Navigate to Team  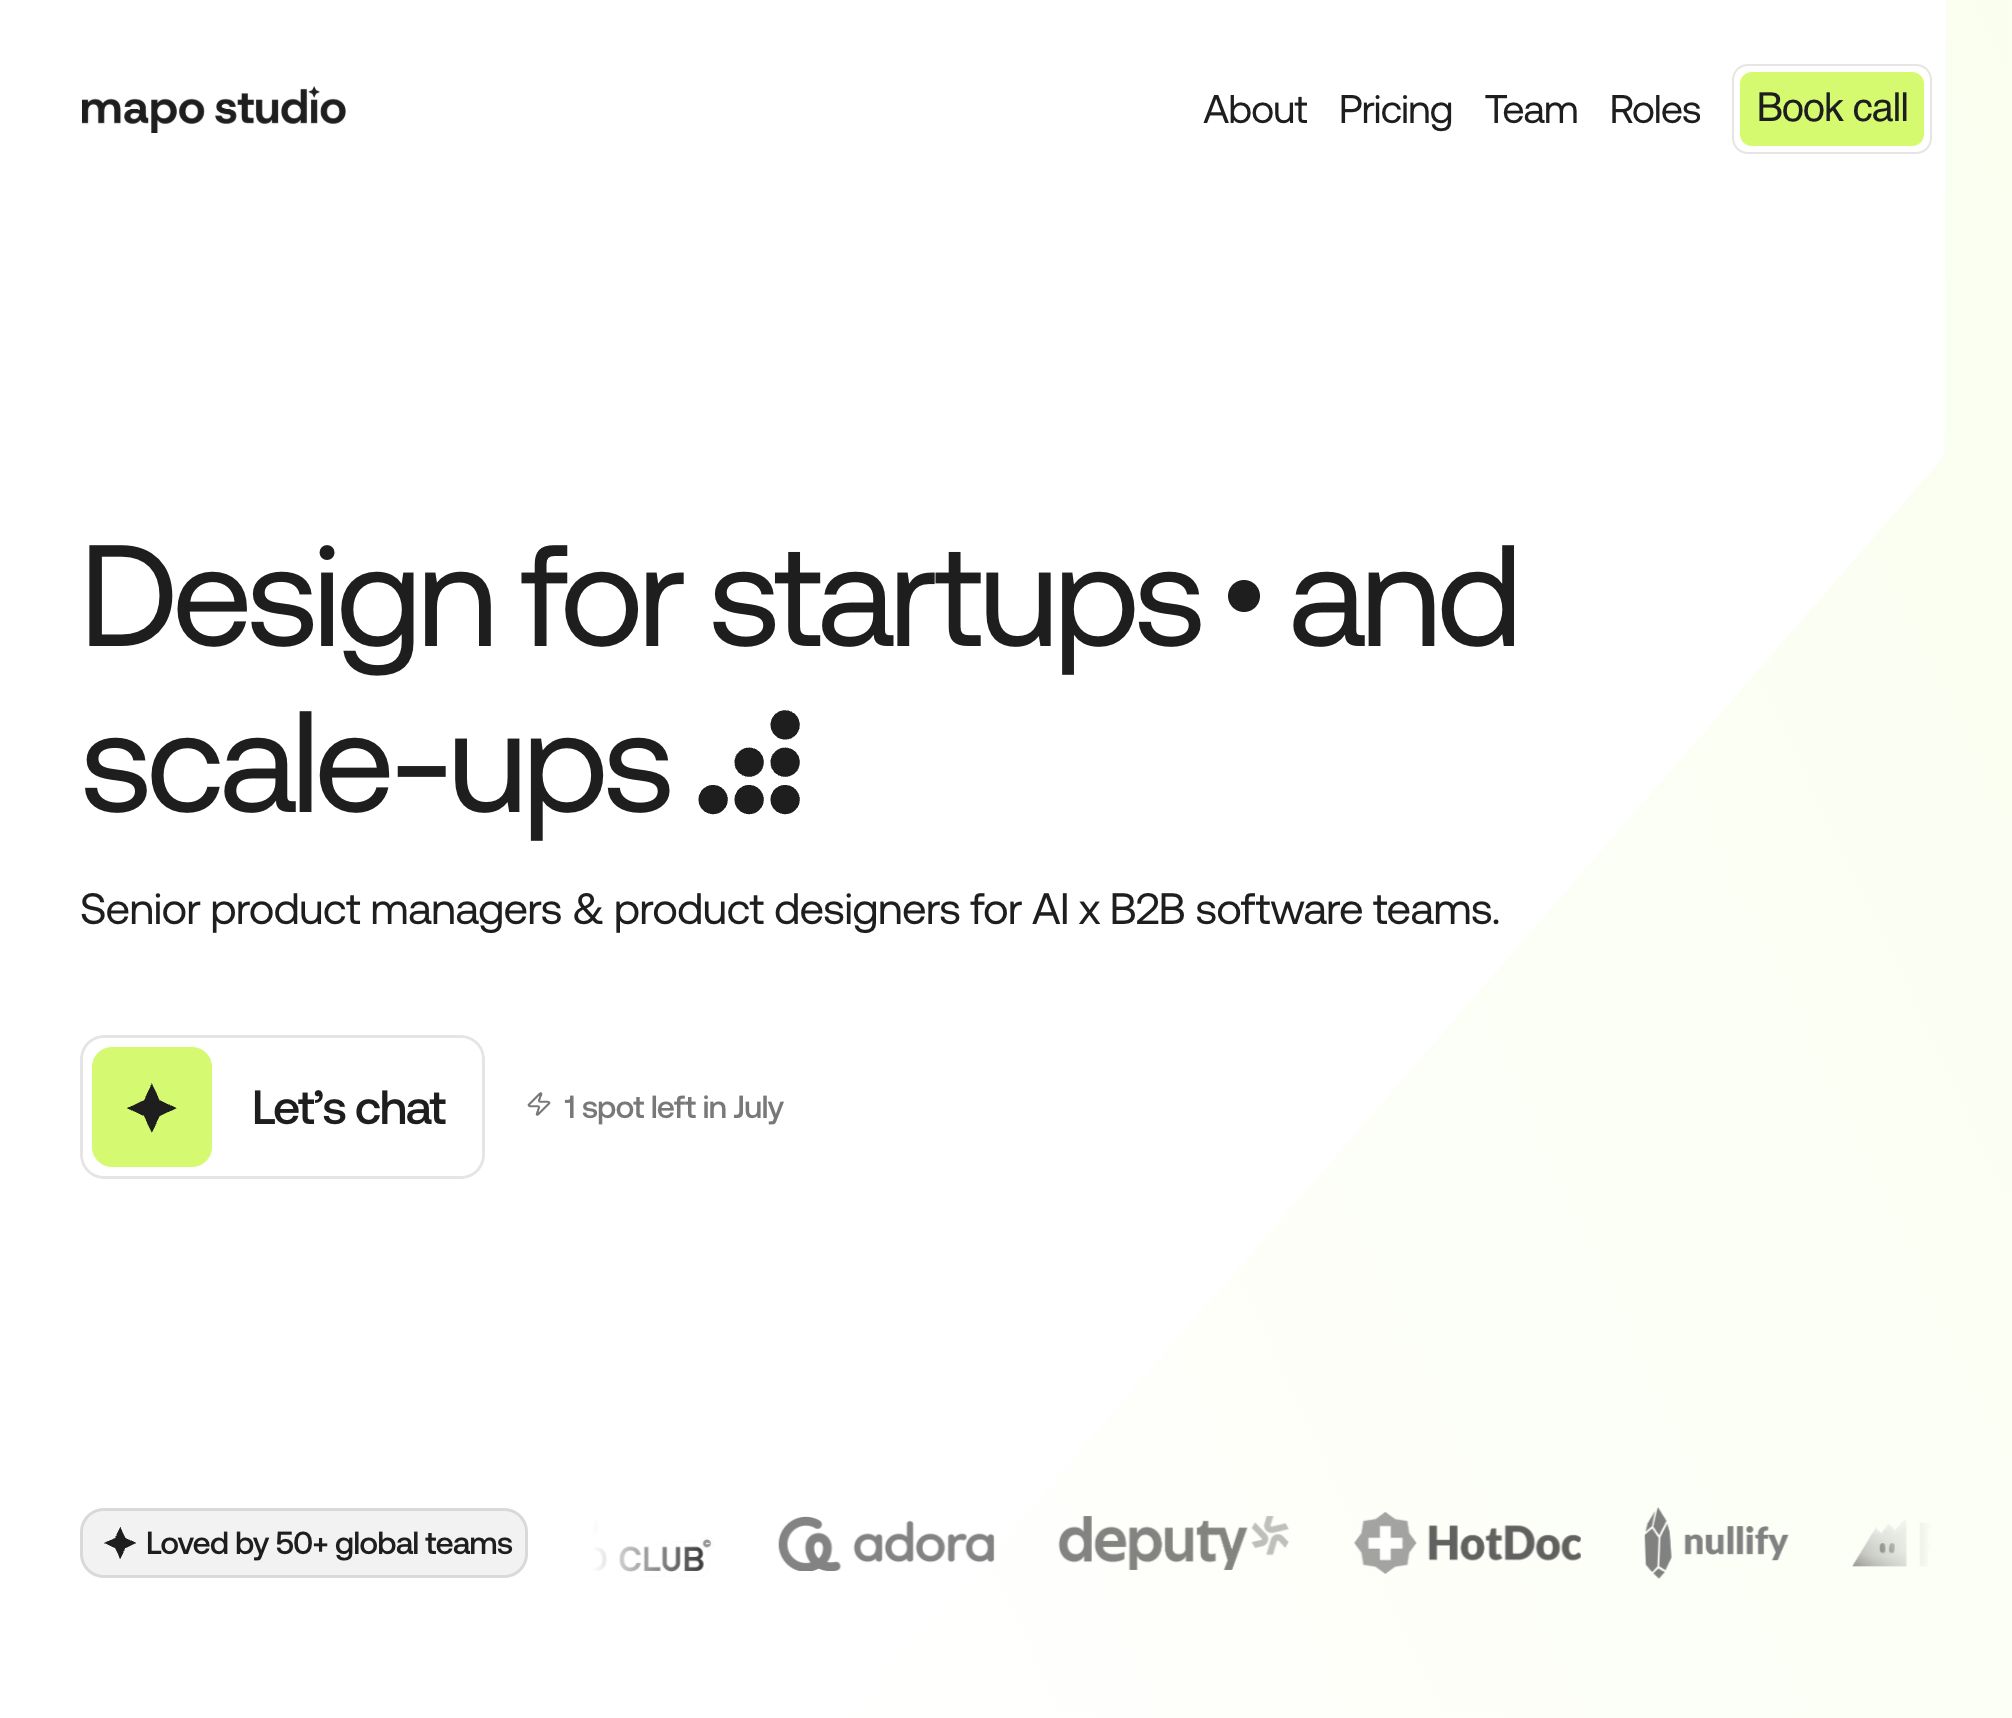[x=1530, y=110]
